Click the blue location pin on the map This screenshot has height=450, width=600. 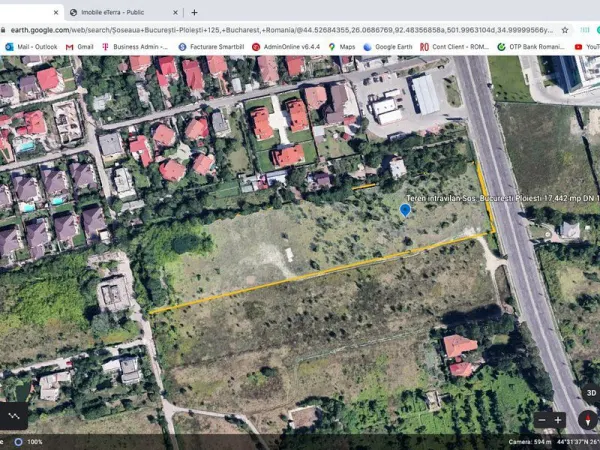pyautogui.click(x=405, y=210)
